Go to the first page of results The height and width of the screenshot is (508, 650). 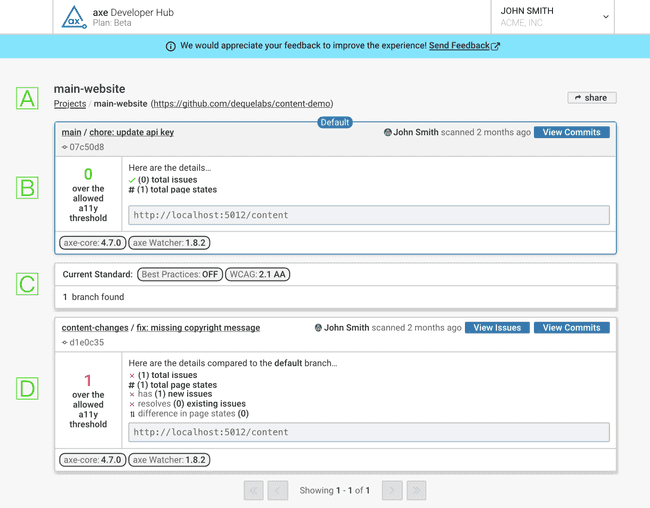pyautogui.click(x=254, y=490)
